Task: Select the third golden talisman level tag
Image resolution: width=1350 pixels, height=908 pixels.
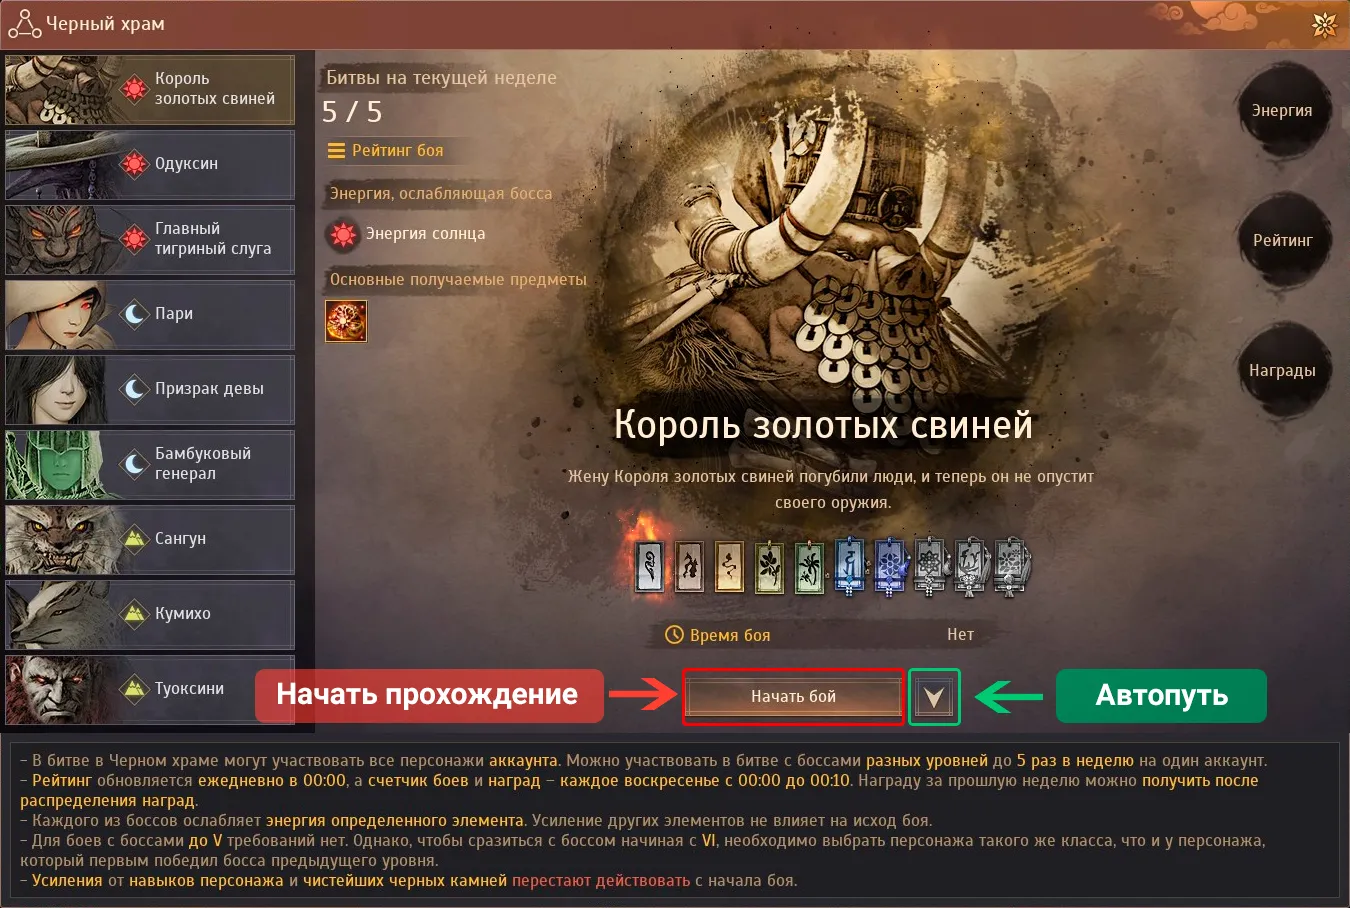Action: click(x=729, y=566)
